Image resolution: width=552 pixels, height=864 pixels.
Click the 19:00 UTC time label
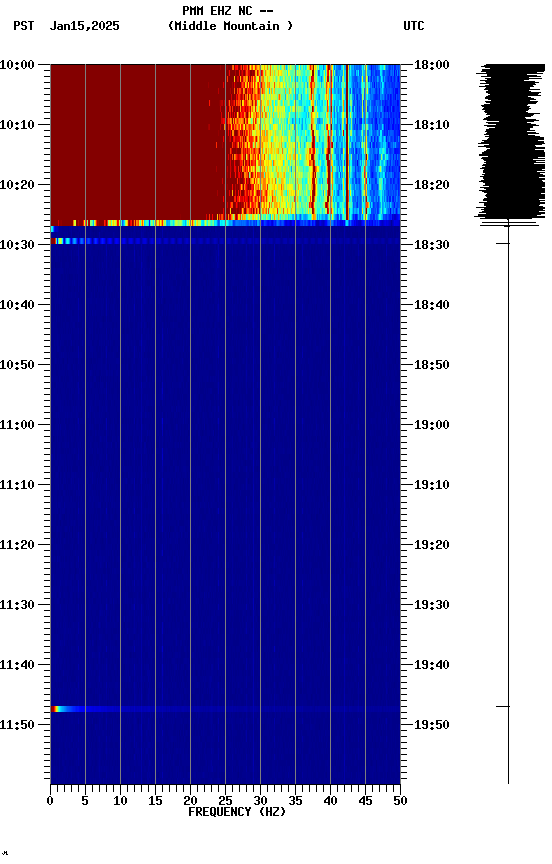431,425
